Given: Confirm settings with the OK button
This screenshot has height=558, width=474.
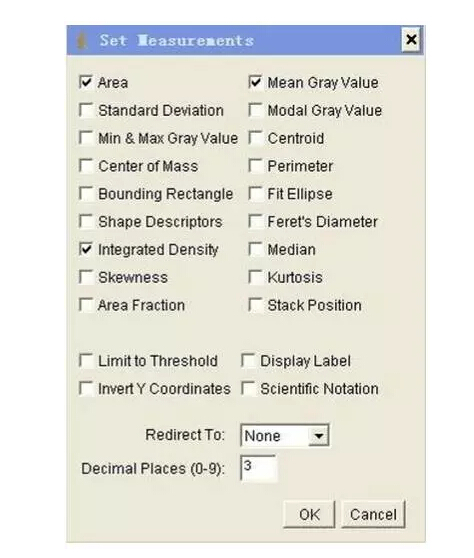Looking at the screenshot, I should [309, 514].
